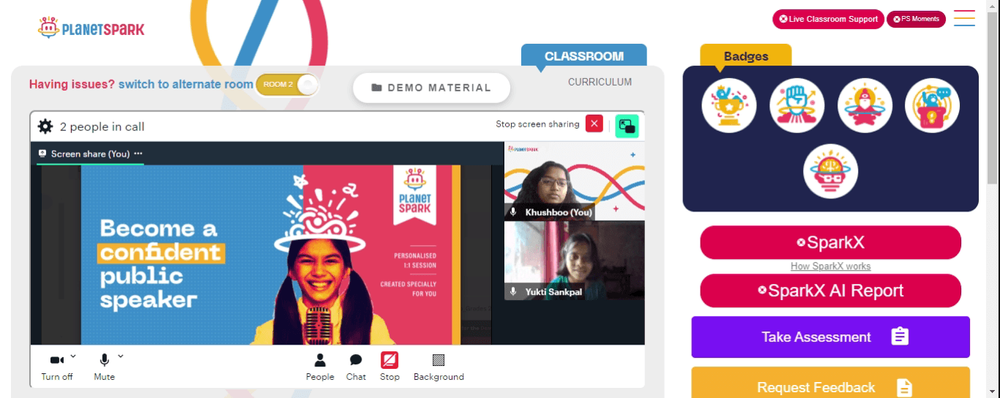Viewport: 1000px width, 398px height.
Task: Click the raised fist badge icon
Action: coord(797,106)
